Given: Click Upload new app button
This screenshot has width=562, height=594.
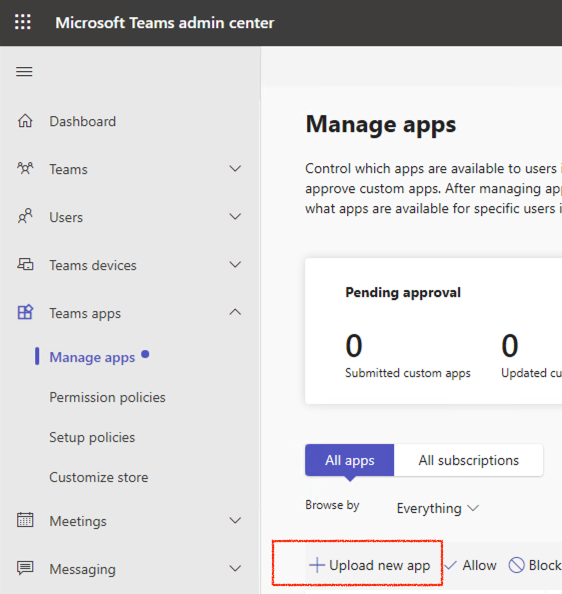Looking at the screenshot, I should 369,565.
